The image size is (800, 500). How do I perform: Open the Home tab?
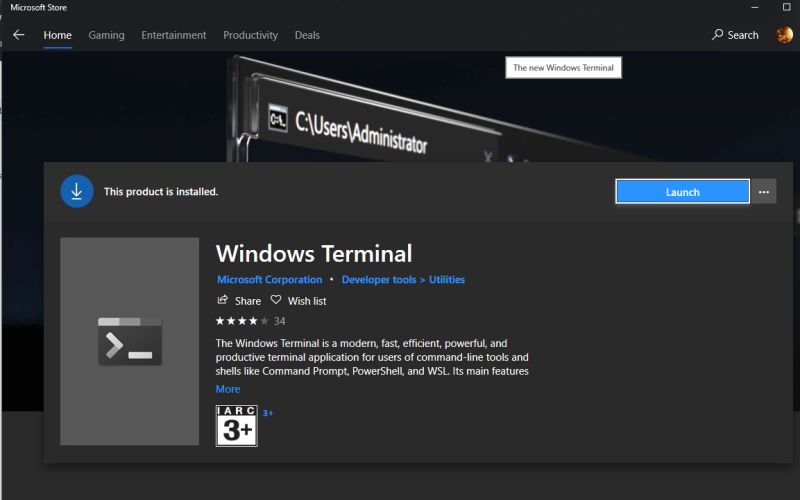click(x=57, y=35)
